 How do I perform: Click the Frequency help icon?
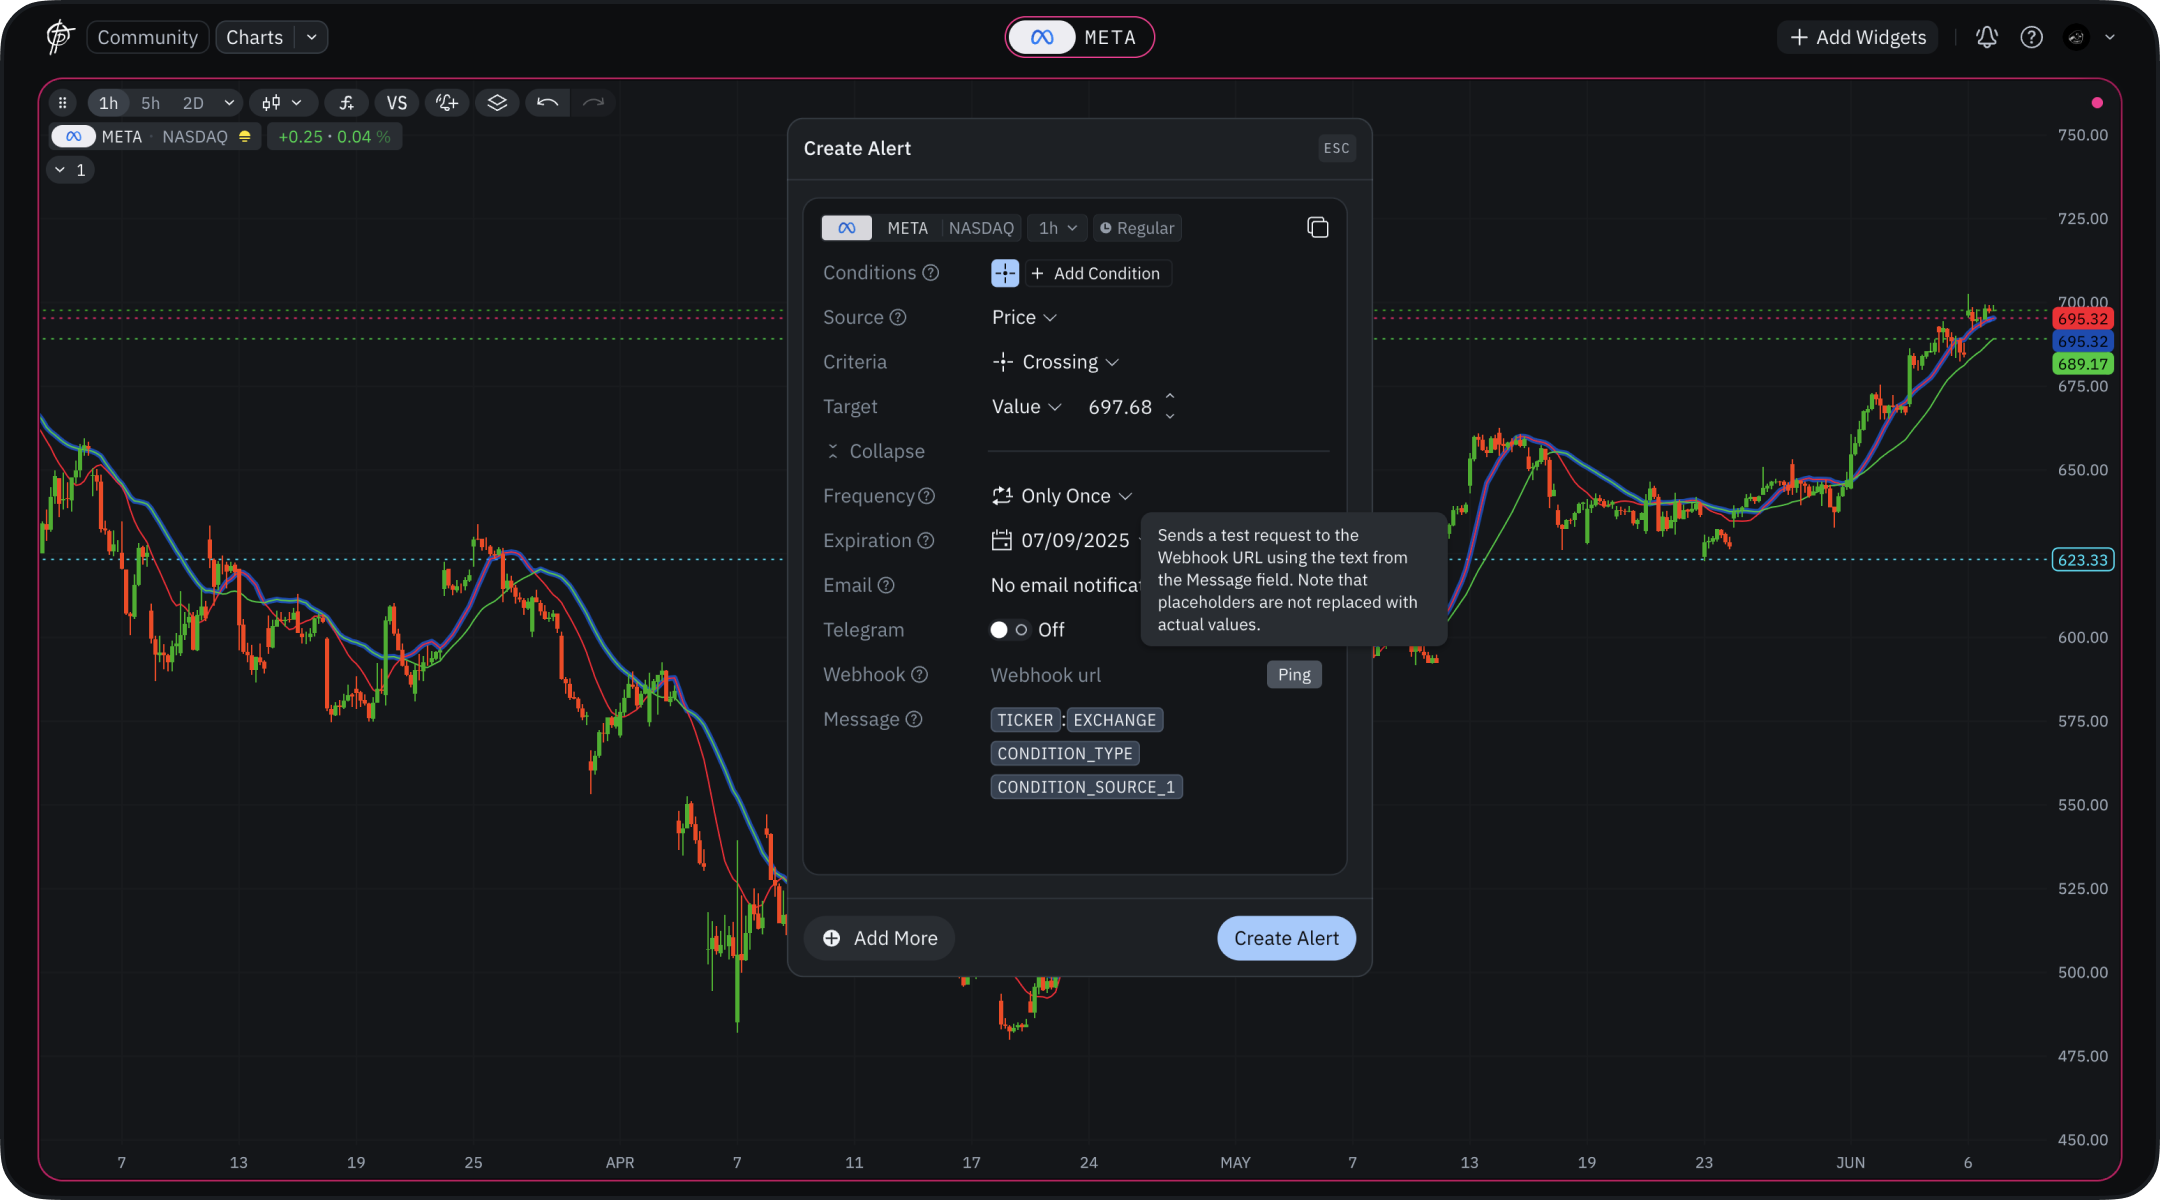[x=926, y=496]
